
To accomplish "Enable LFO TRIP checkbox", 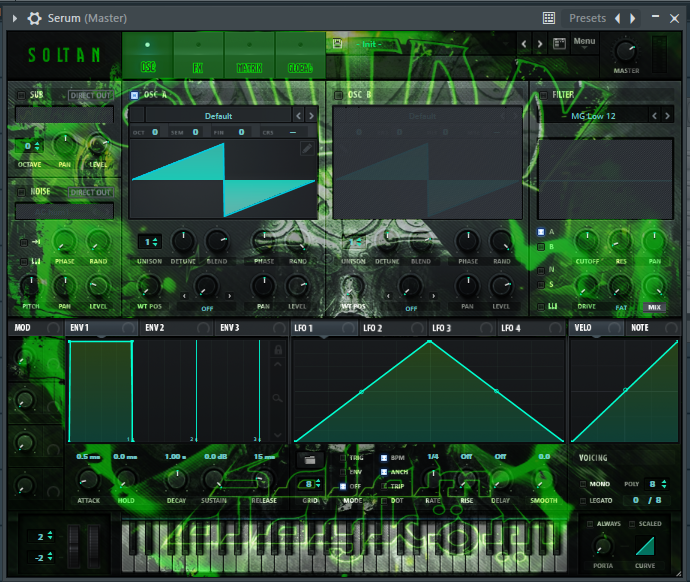I will pos(384,486).
